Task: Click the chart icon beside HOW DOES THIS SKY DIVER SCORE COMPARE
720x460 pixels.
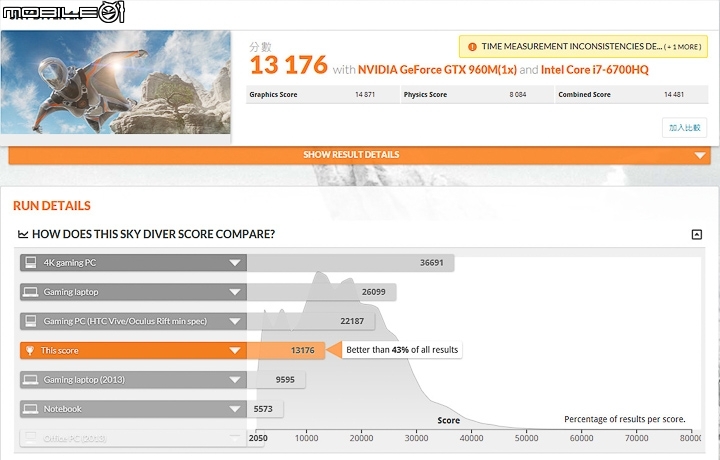Action: [23, 235]
